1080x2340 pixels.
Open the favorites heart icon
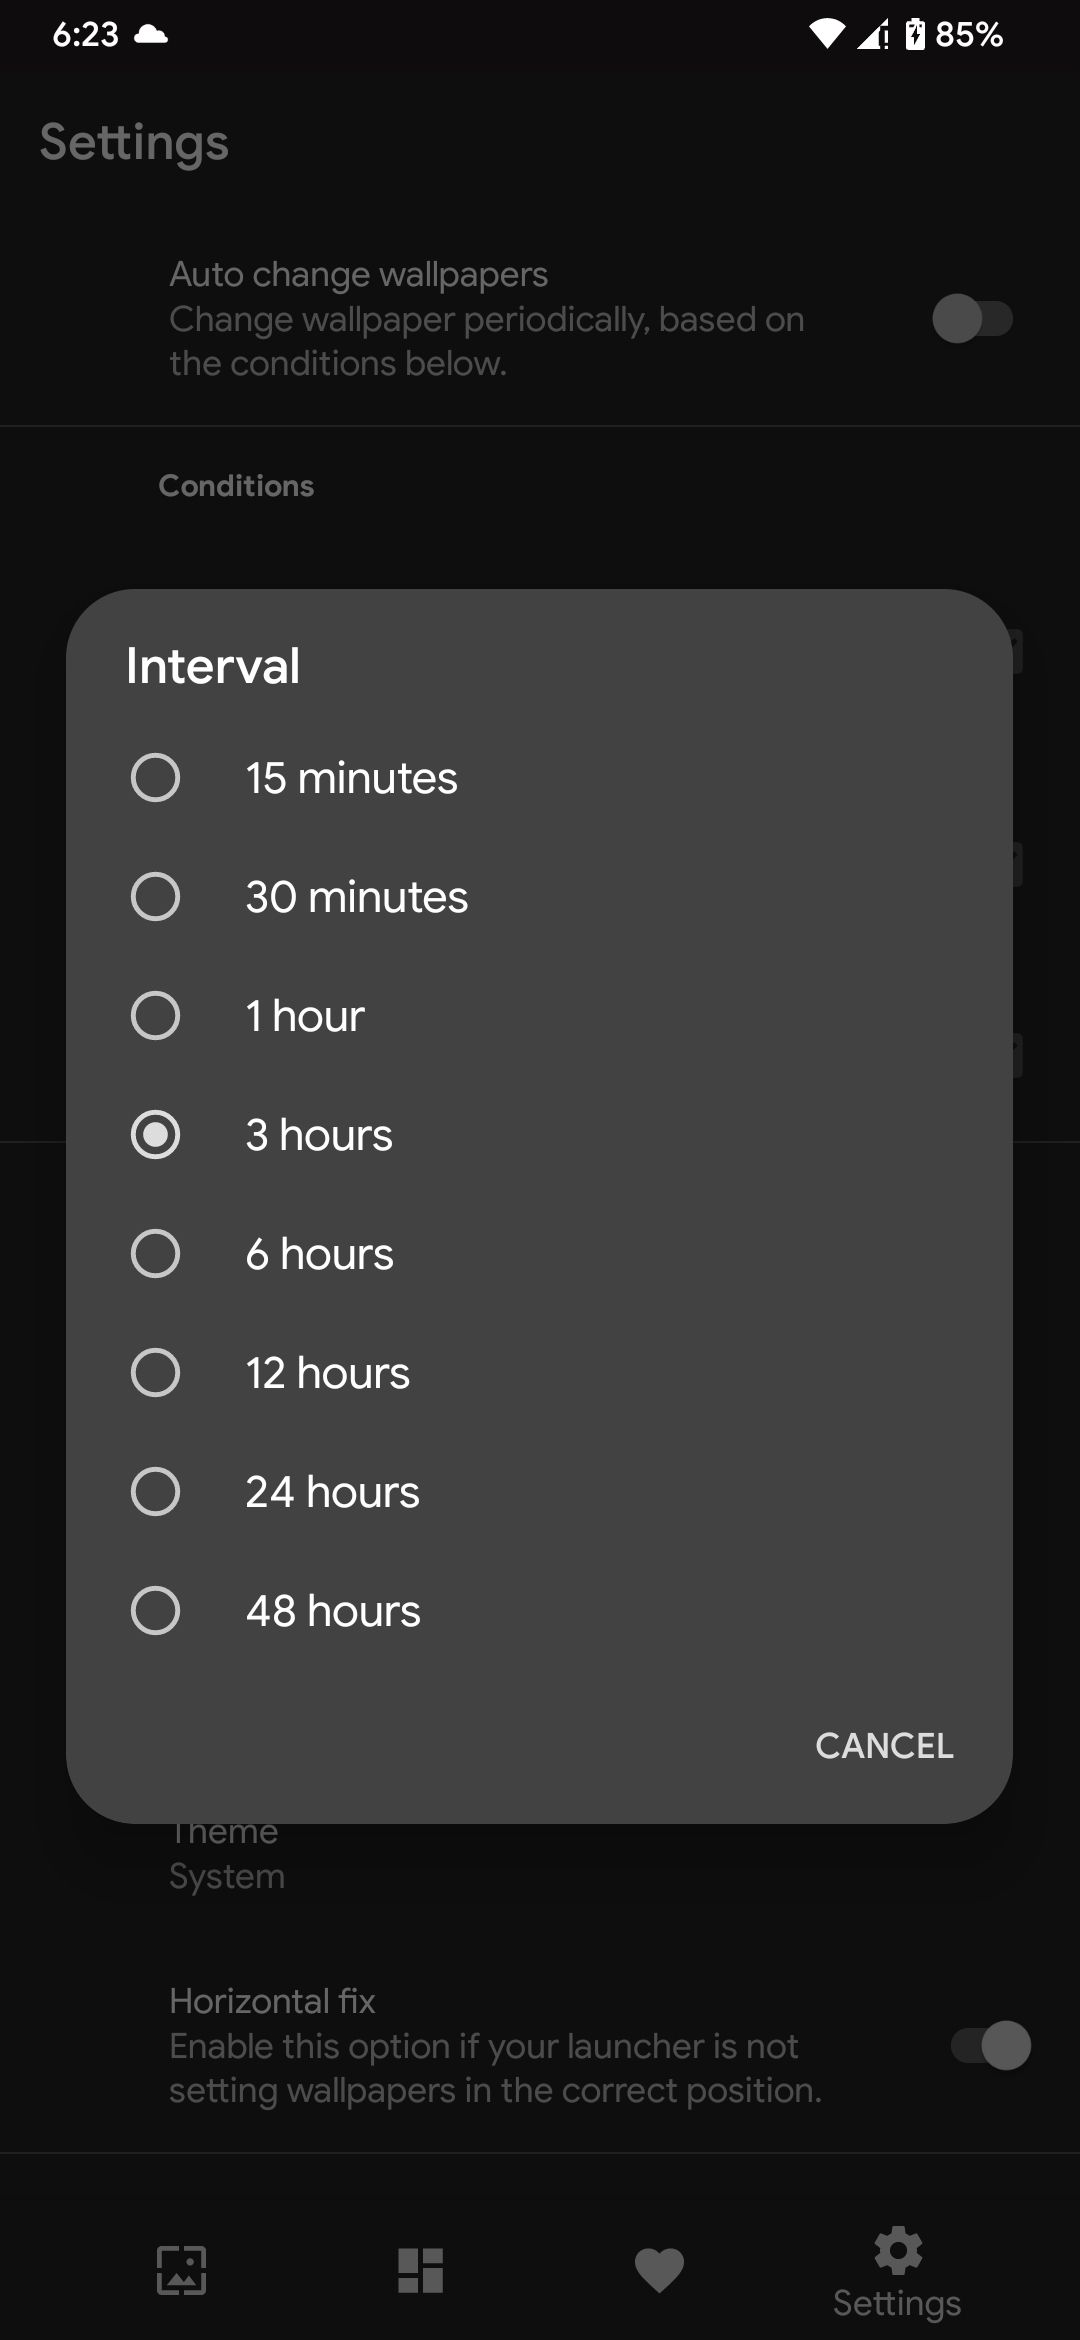(x=659, y=2270)
